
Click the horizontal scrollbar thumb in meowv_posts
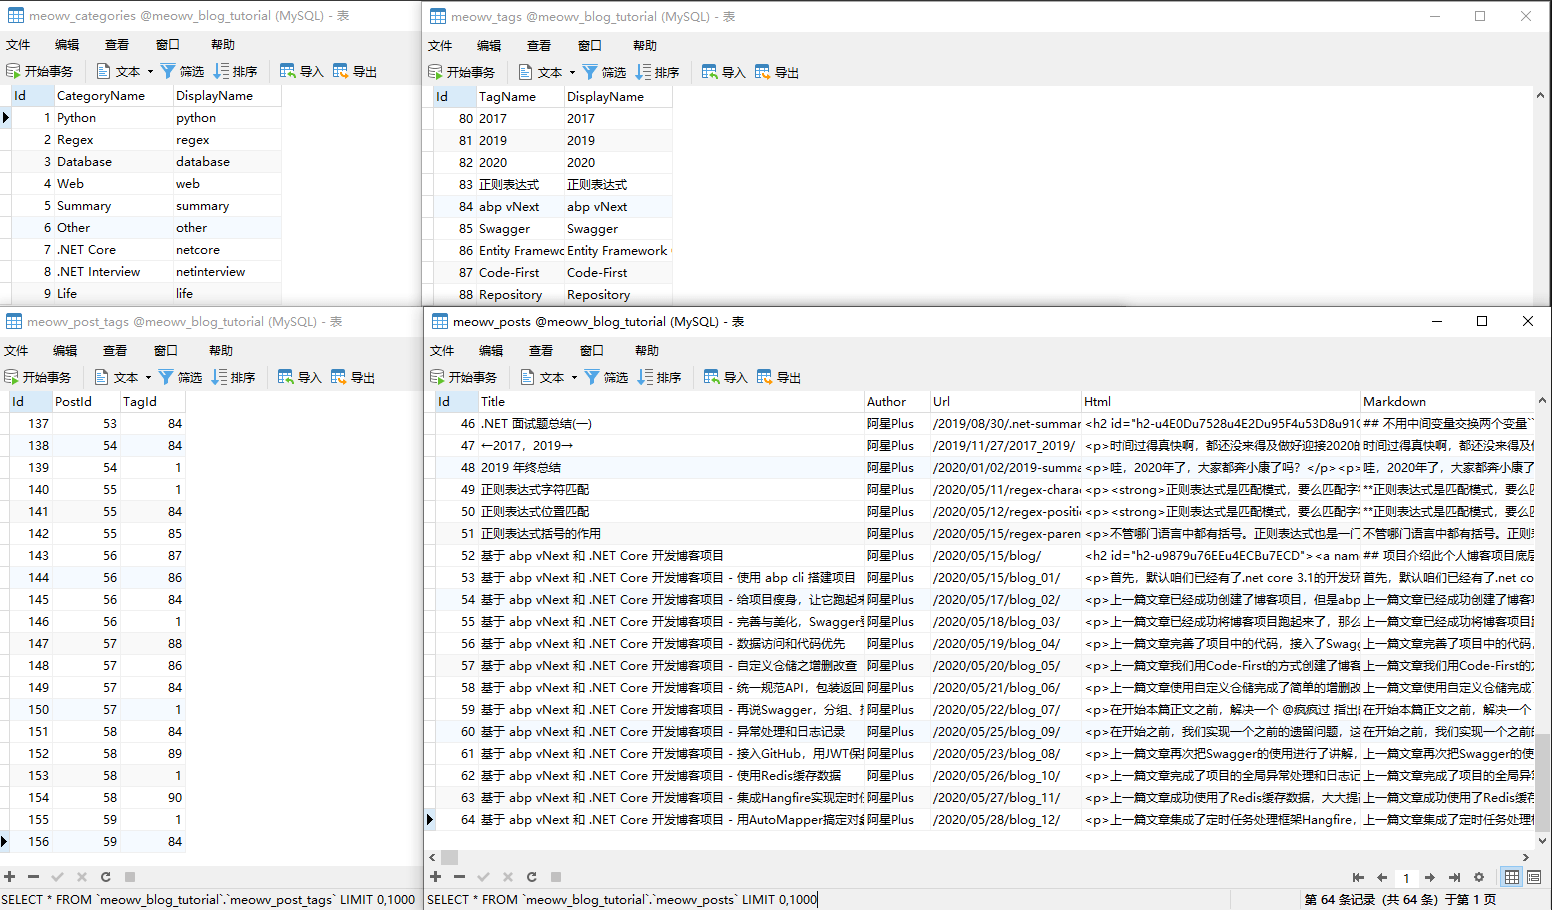click(450, 857)
